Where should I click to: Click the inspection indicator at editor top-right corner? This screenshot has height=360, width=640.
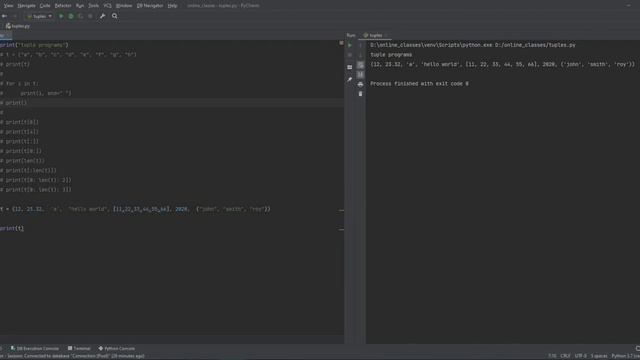pos(341,43)
